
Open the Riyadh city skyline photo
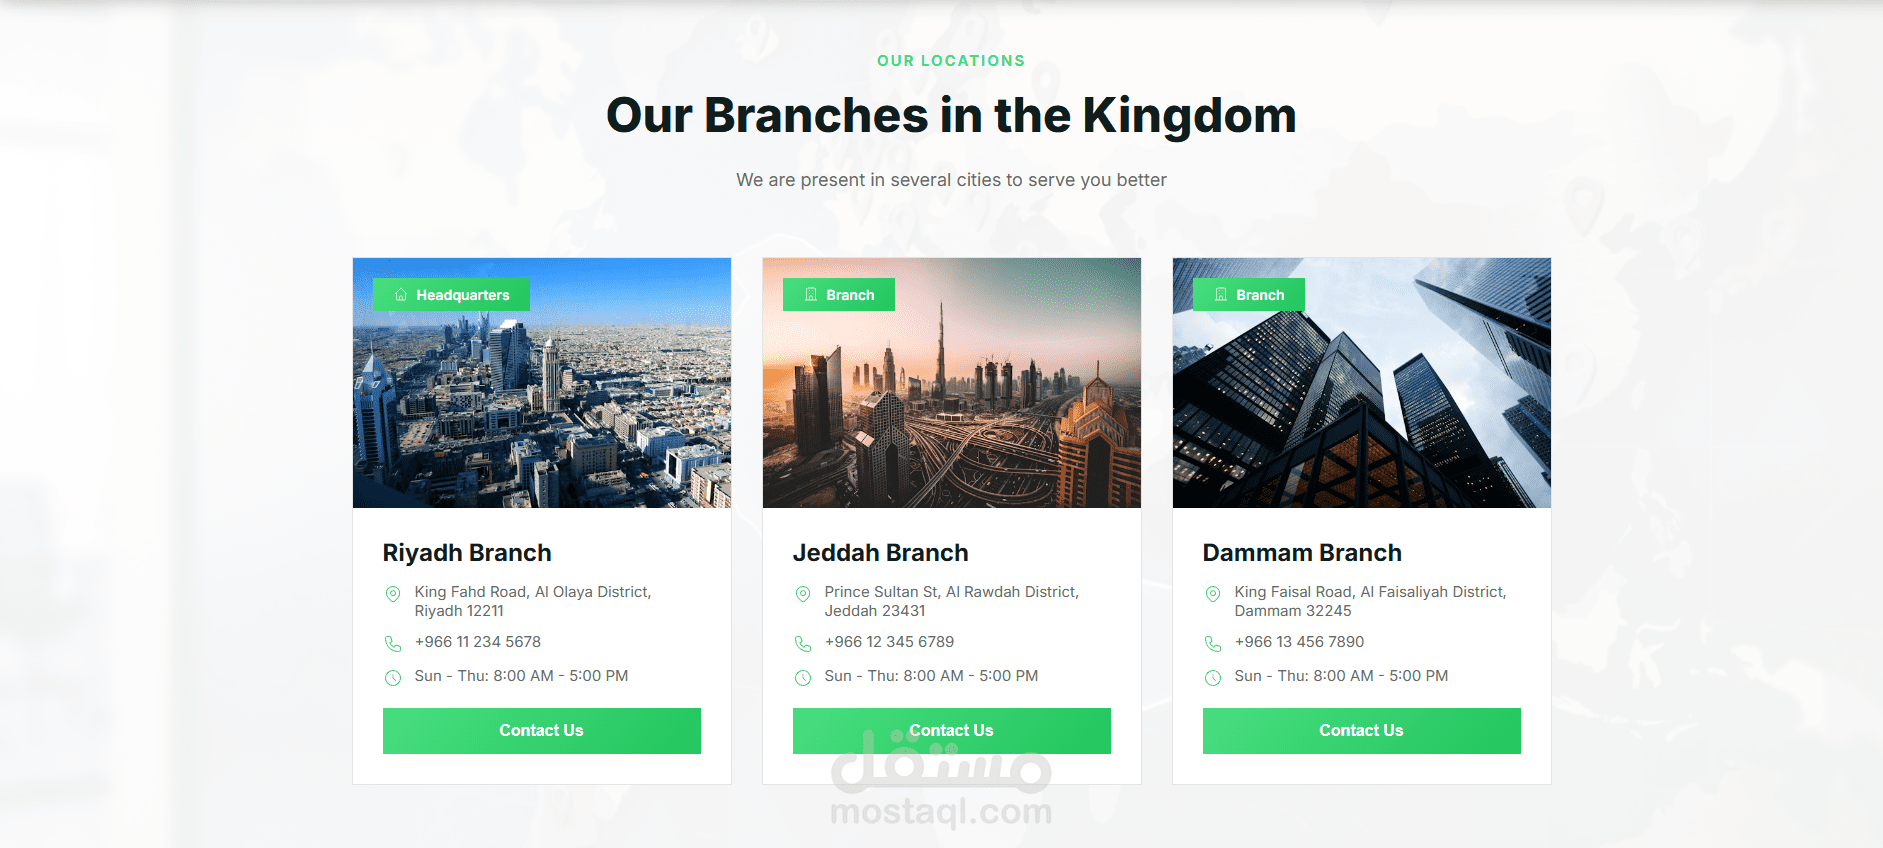[x=542, y=383]
